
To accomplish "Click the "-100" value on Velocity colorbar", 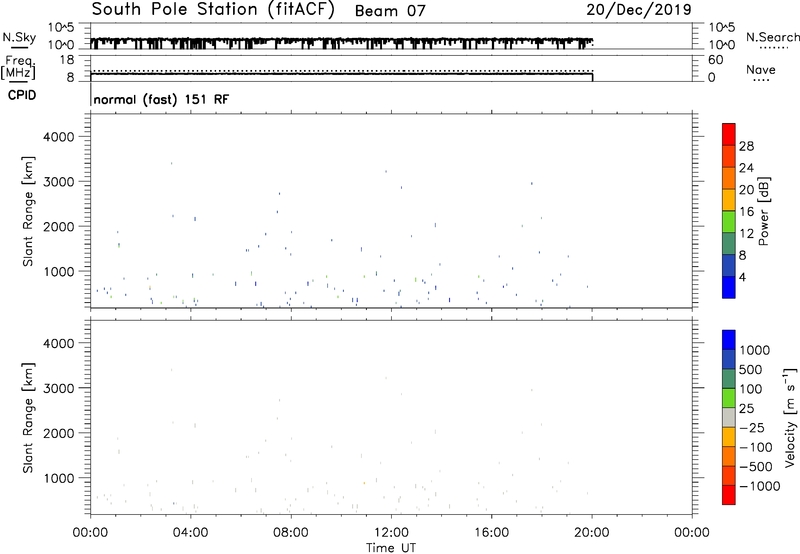I will (x=755, y=447).
